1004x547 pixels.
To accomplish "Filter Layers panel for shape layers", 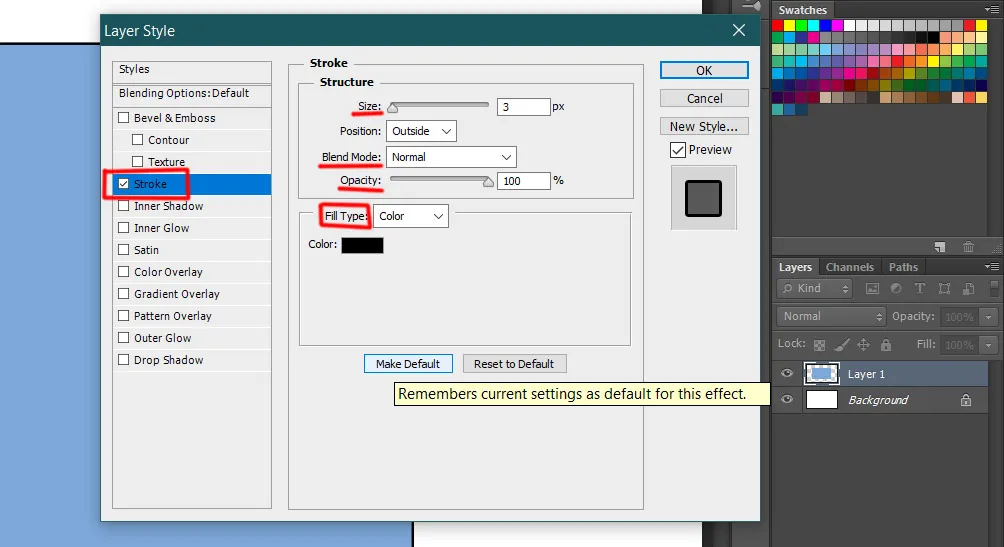I will tap(944, 289).
